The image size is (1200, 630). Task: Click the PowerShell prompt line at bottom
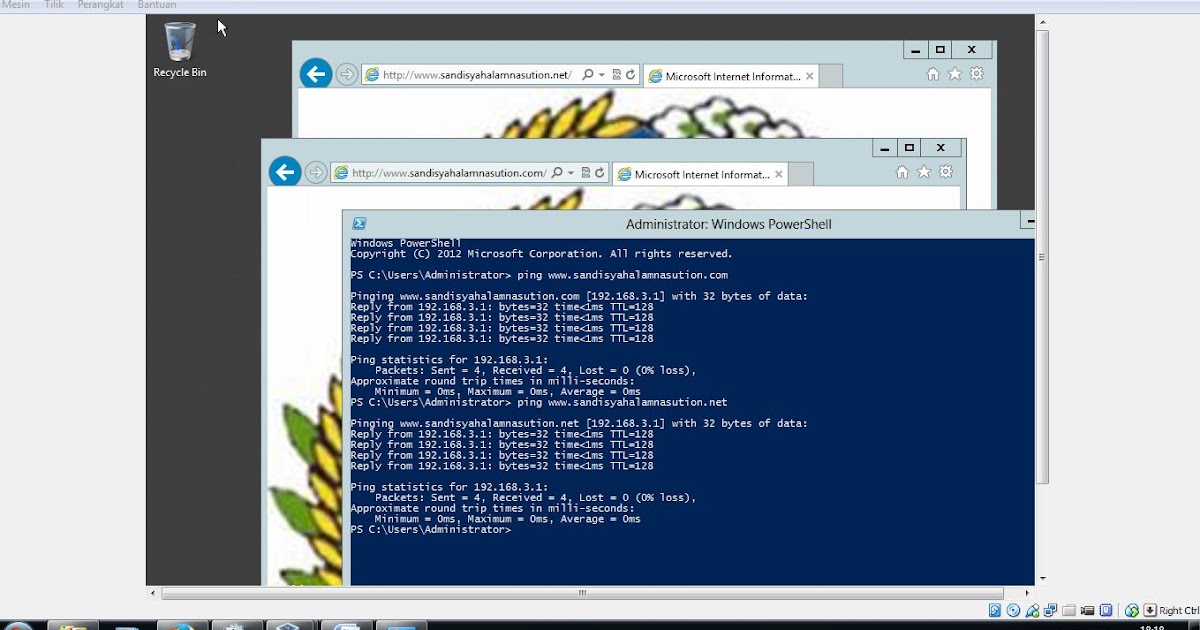[x=430, y=529]
